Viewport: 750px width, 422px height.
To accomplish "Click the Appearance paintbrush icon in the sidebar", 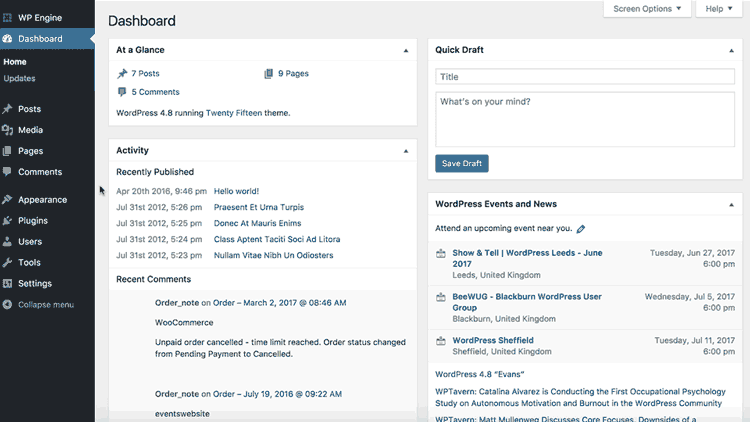I will pyautogui.click(x=7, y=200).
